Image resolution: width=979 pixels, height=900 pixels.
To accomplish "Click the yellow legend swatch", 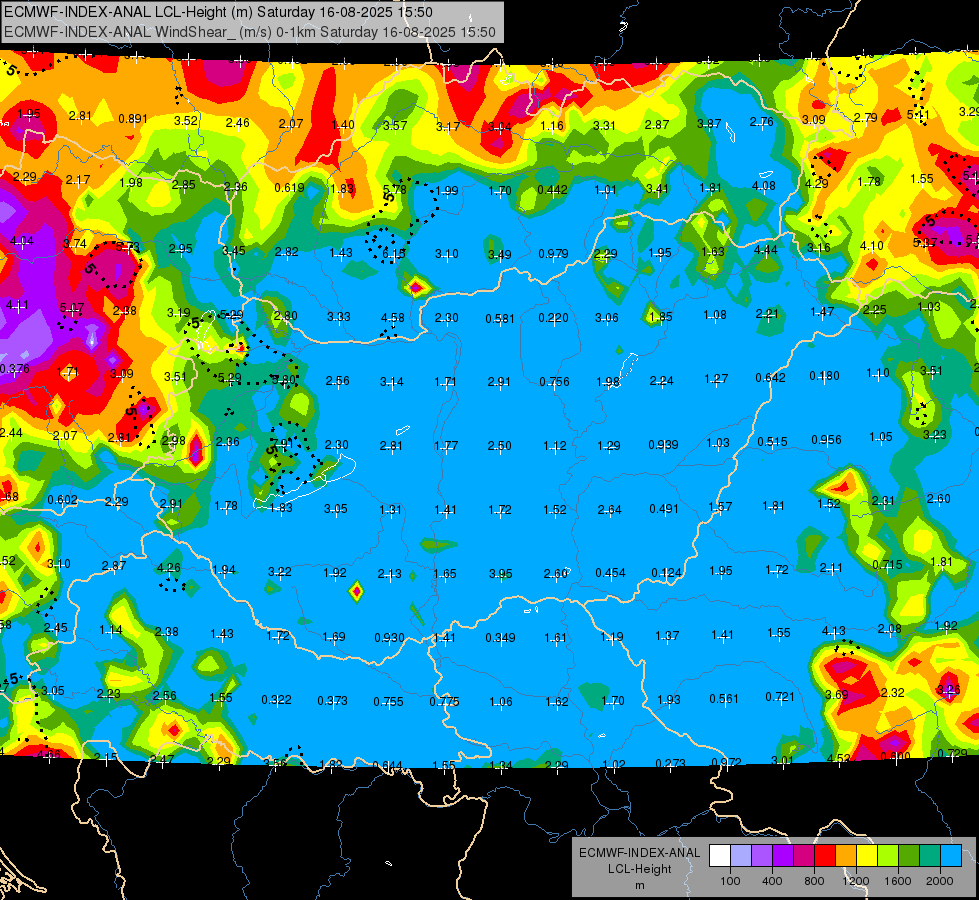I will coord(867,856).
